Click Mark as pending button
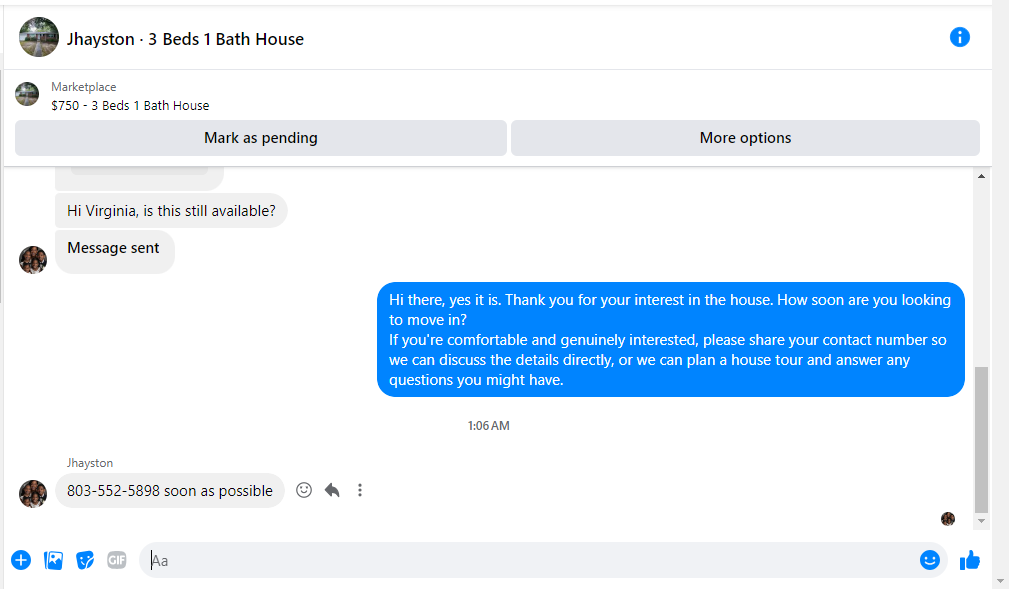The image size is (1009, 589). pos(261,138)
